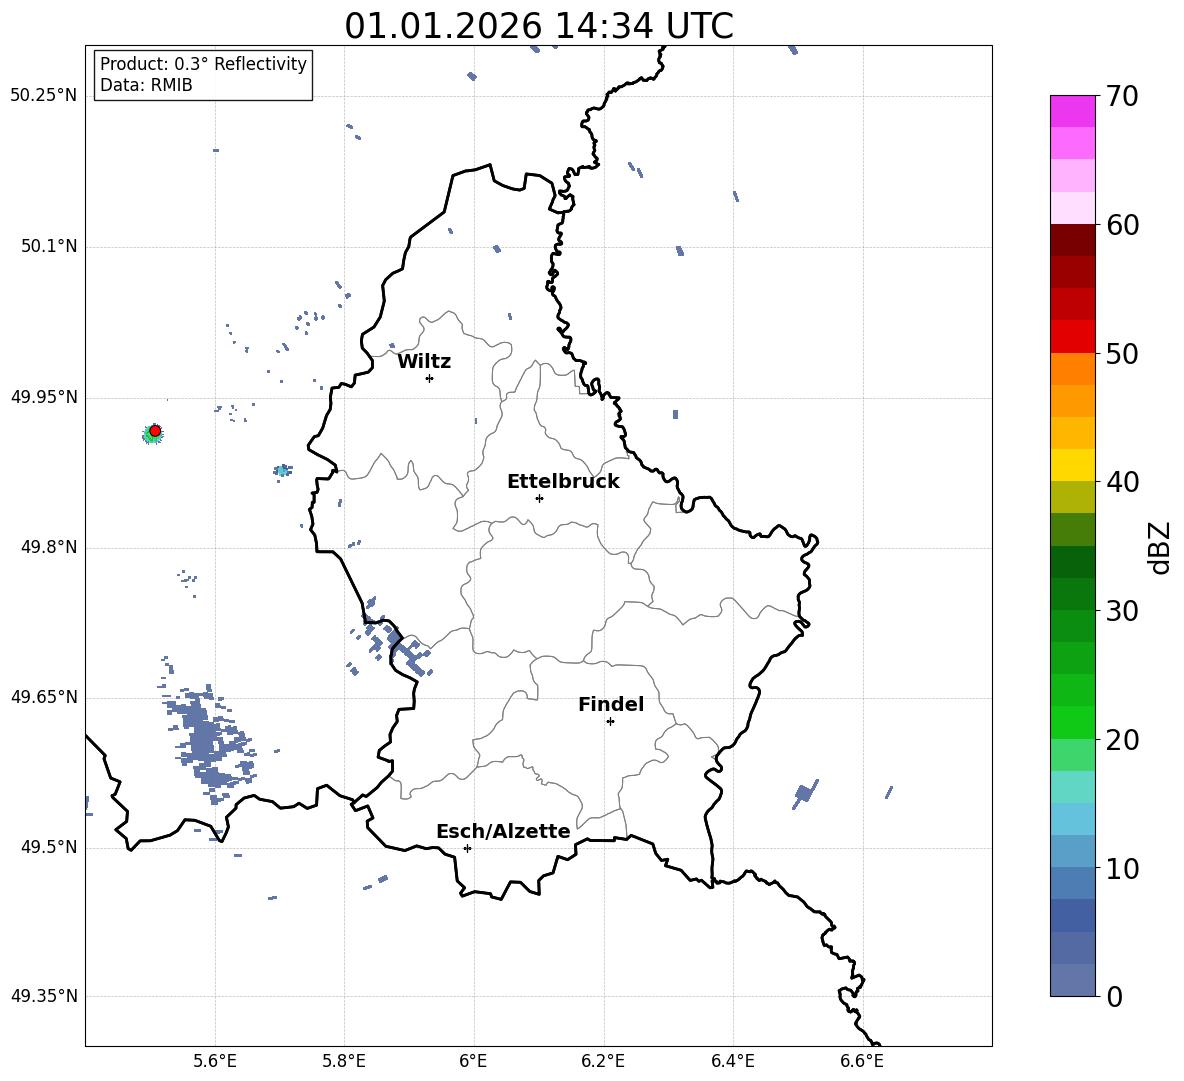Screen dimensions: 1184x1081
Task: Click the 6°E longitude label
Action: click(x=473, y=1061)
